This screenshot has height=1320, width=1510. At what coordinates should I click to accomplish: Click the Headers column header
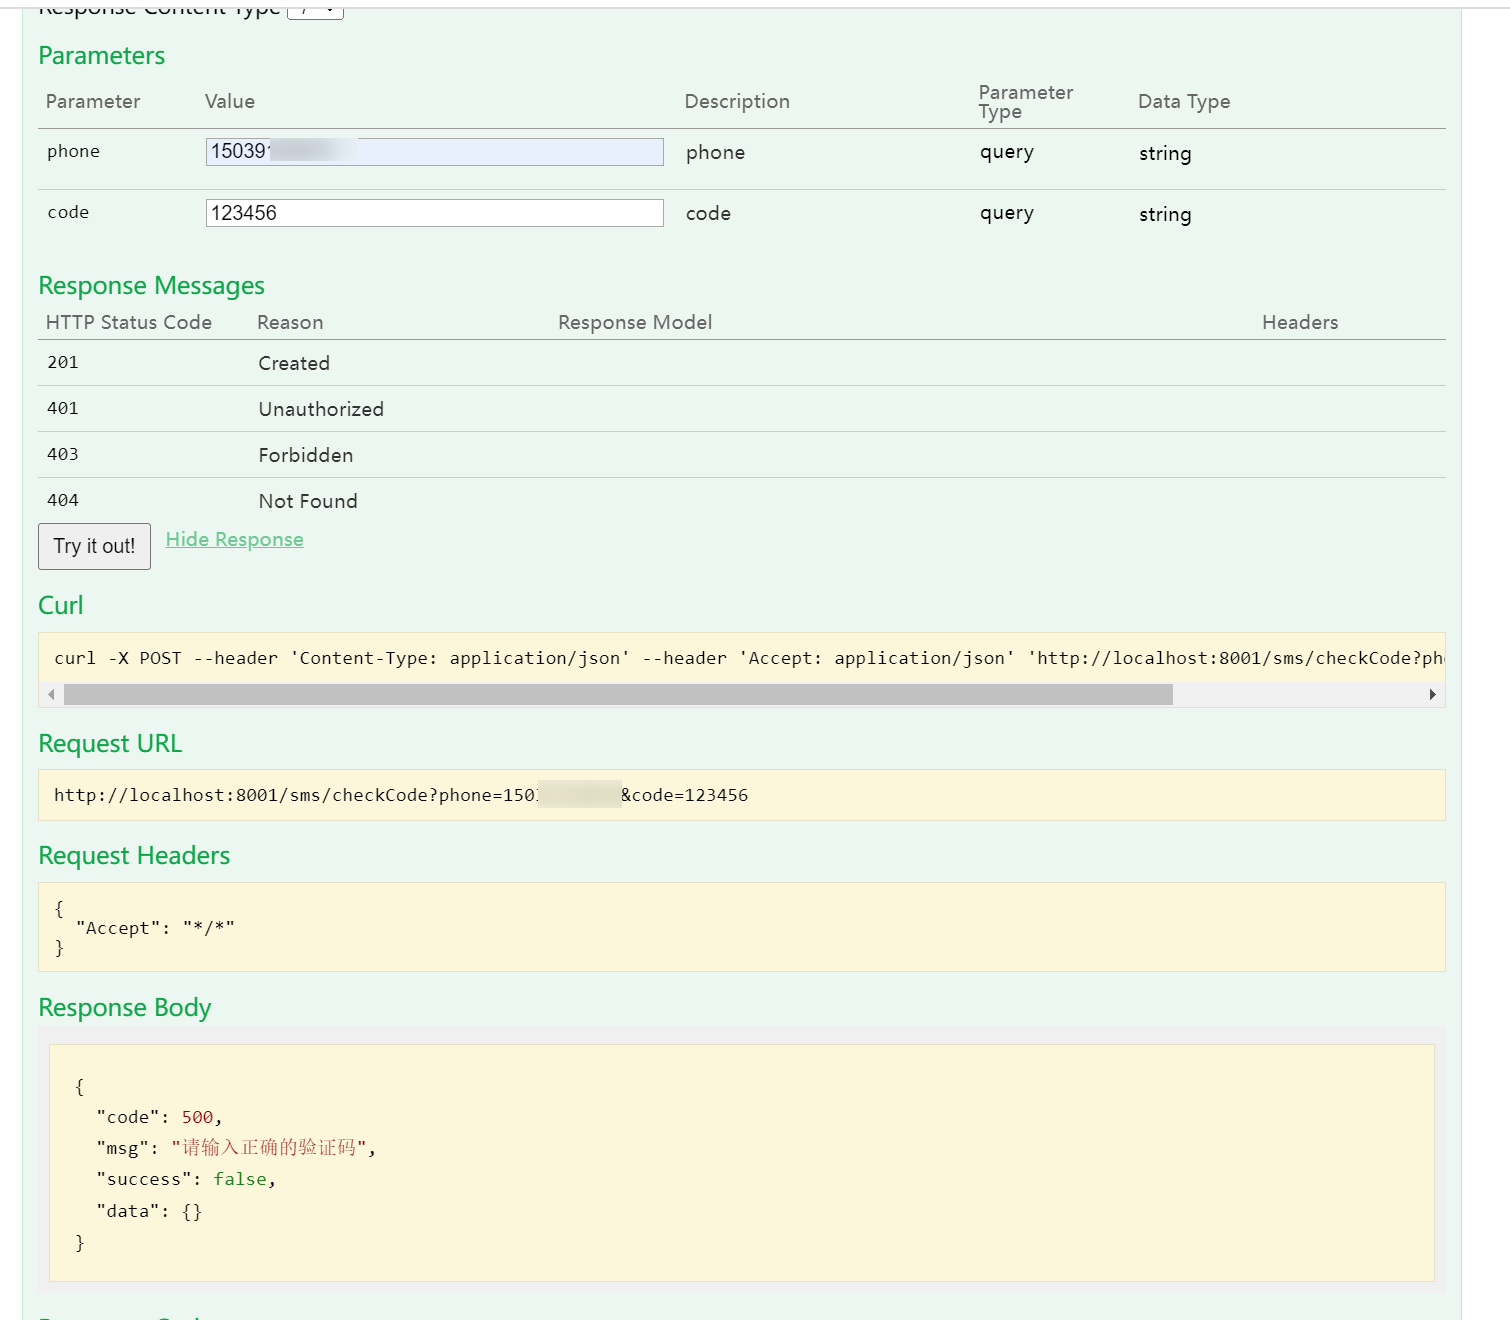1300,322
